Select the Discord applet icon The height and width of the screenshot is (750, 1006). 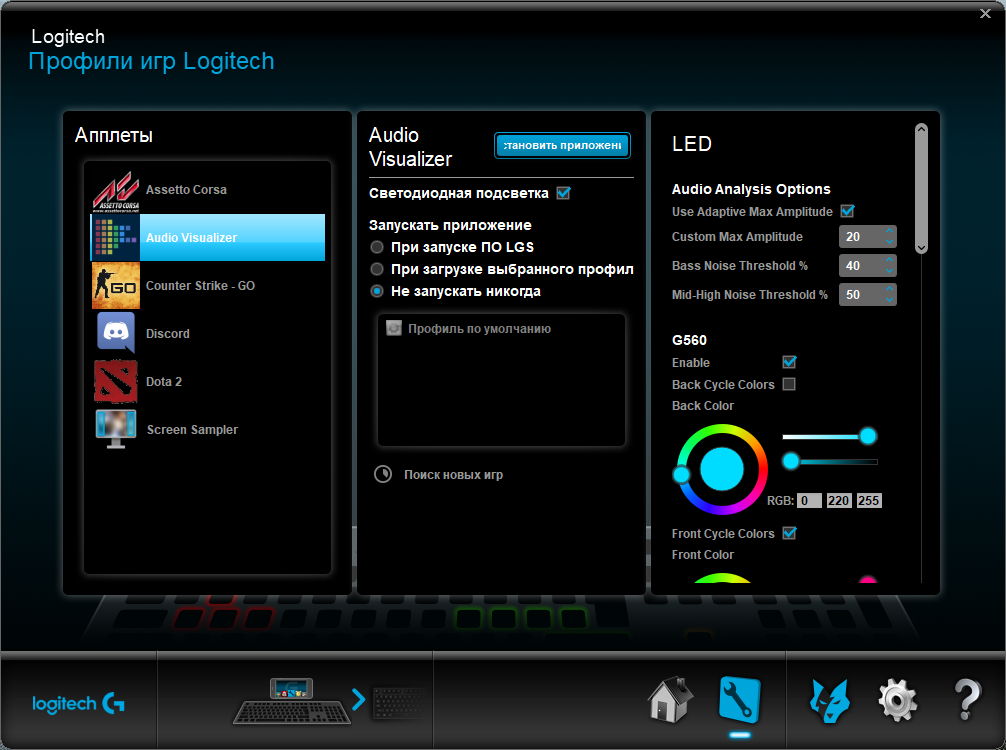pos(115,333)
